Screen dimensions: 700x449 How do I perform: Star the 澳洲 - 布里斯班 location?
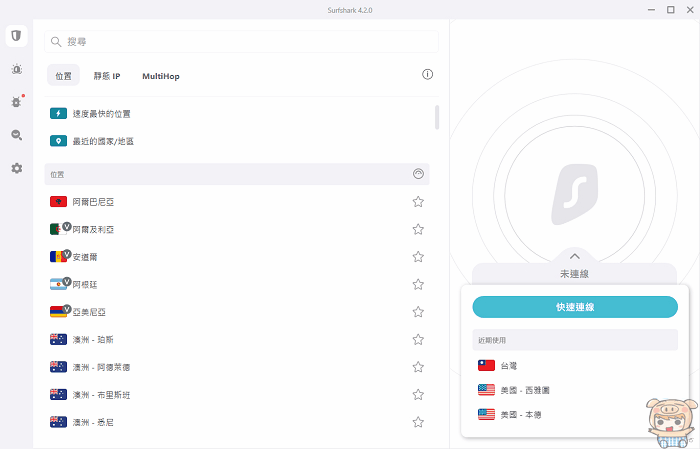point(418,395)
